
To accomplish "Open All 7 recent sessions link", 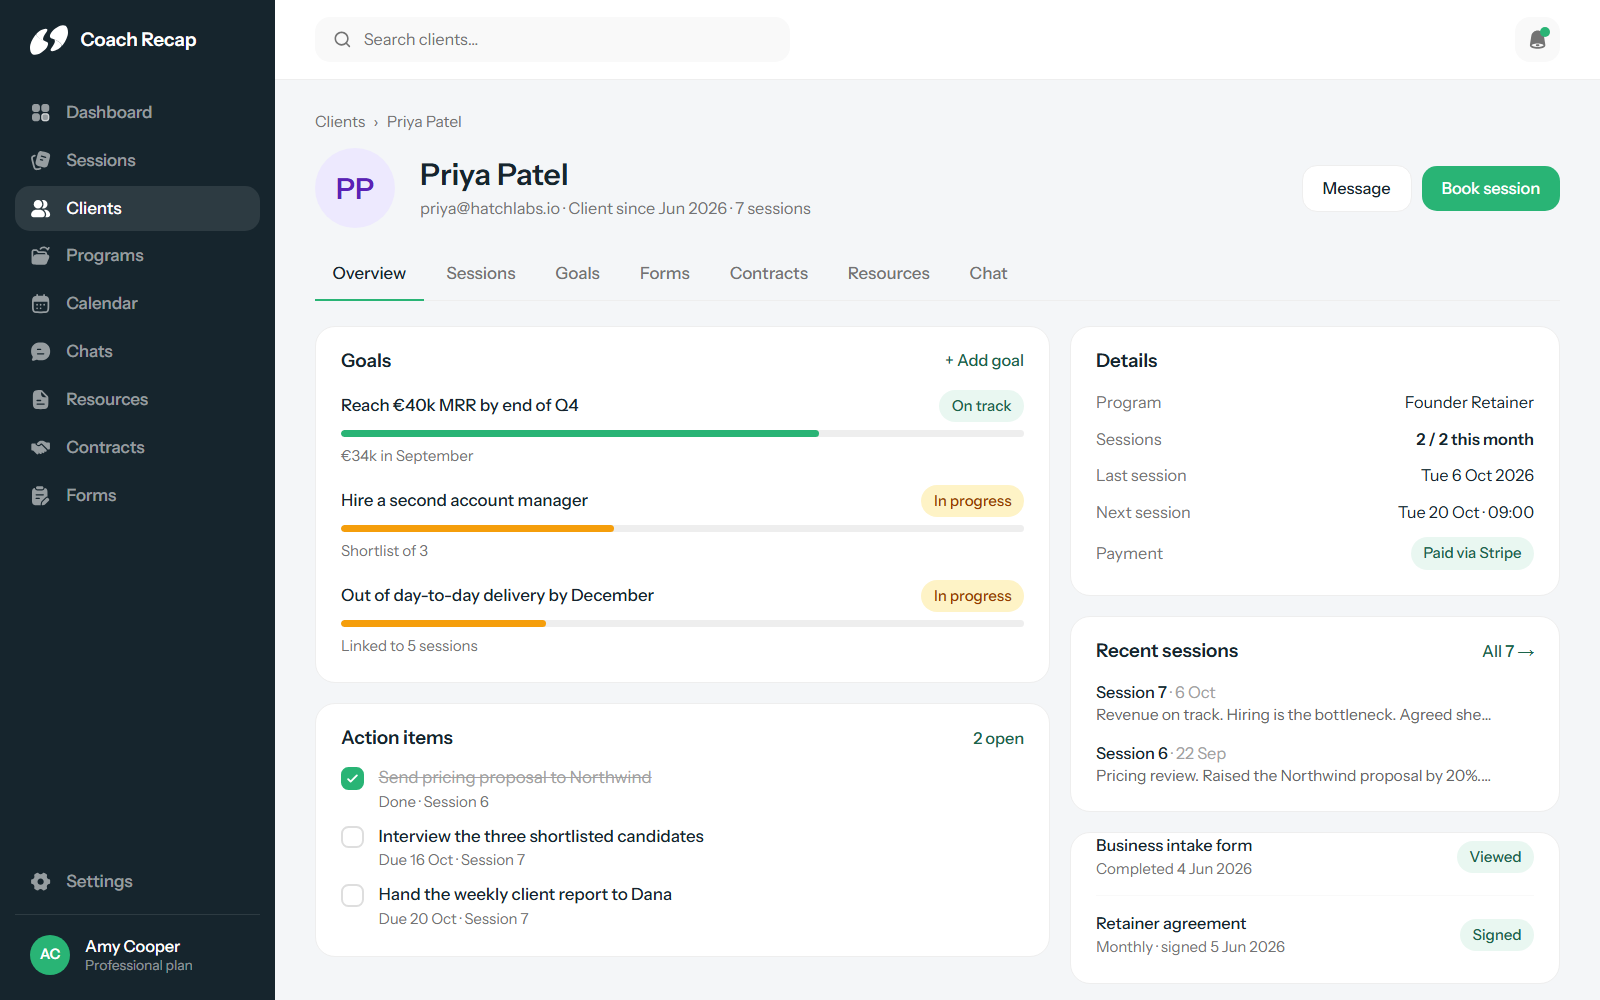I will [x=1508, y=652].
